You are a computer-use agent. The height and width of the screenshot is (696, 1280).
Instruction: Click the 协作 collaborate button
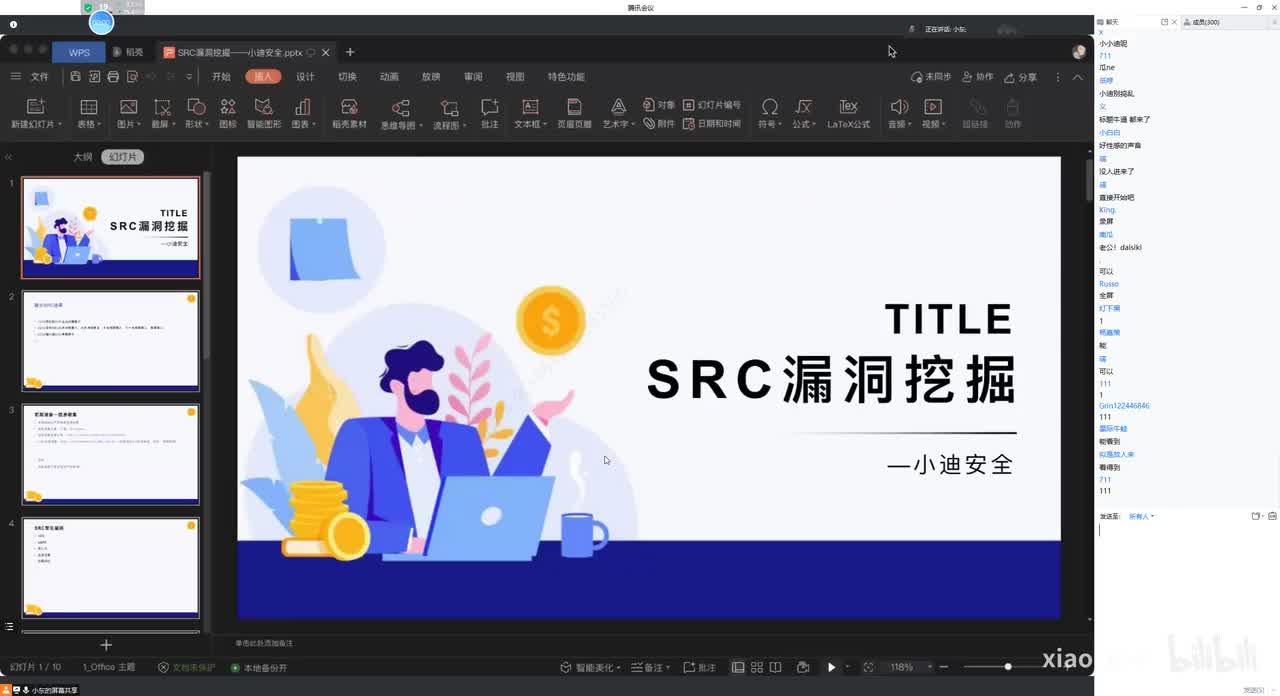(978, 77)
